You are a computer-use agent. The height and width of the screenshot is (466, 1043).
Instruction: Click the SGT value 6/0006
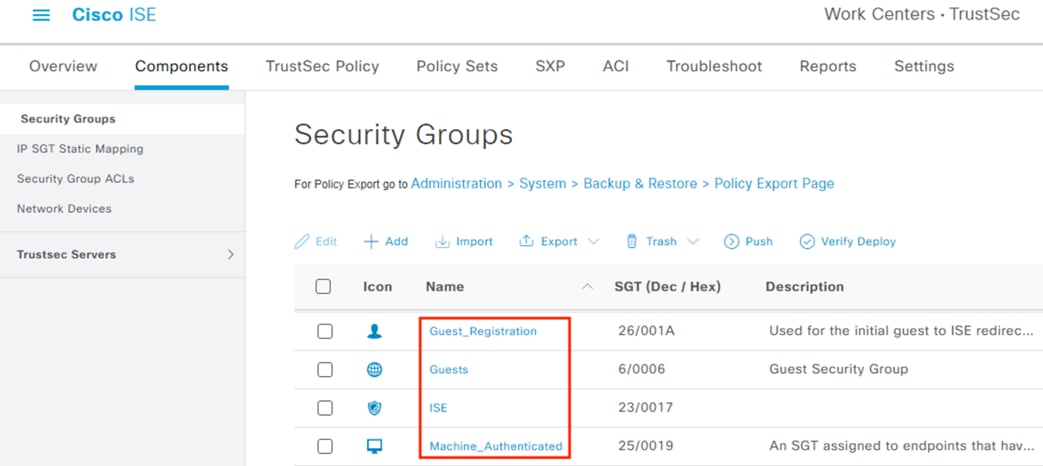tap(641, 370)
